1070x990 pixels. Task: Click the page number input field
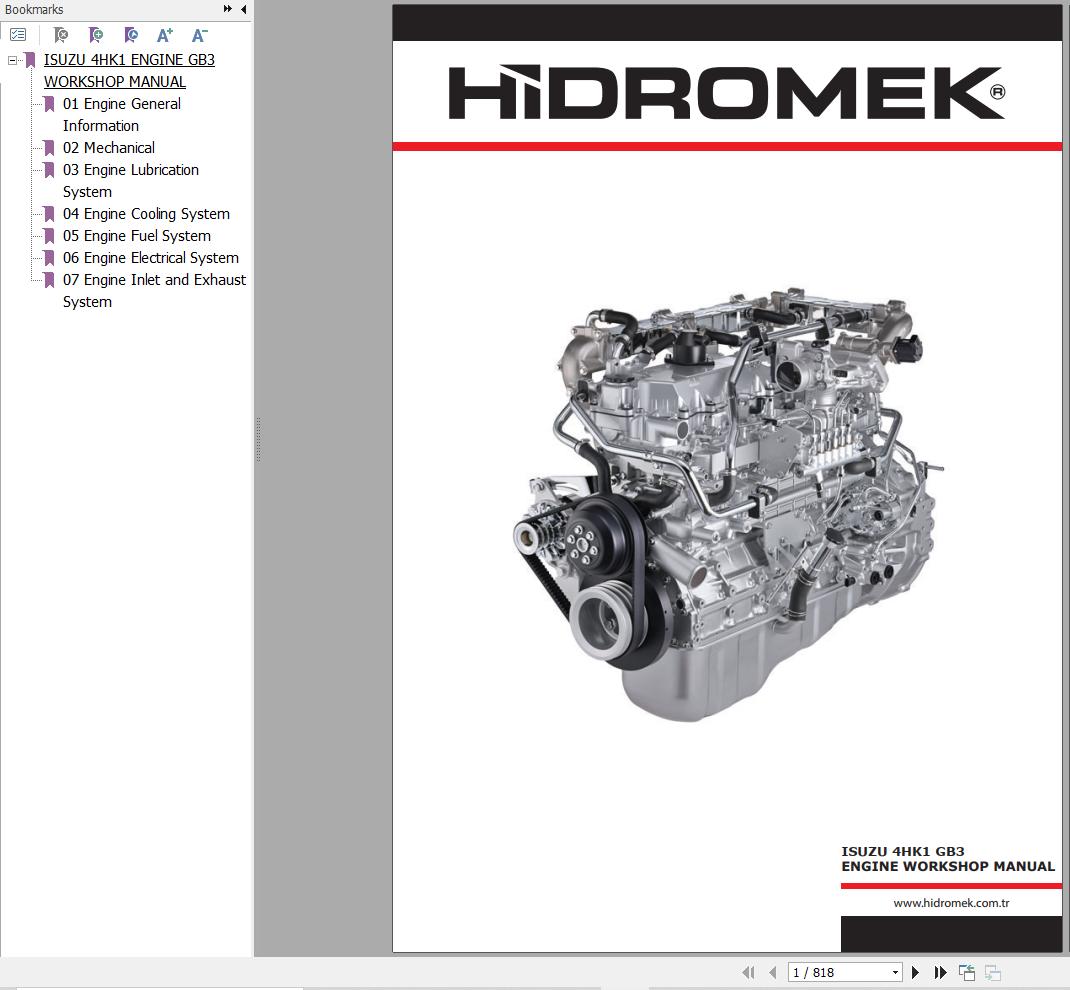(837, 972)
